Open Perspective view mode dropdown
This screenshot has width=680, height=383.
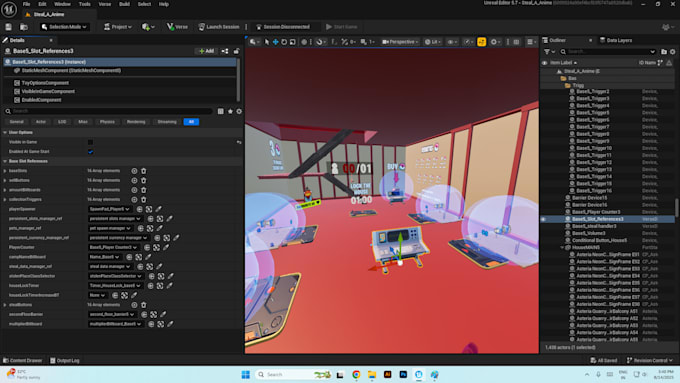(400, 42)
